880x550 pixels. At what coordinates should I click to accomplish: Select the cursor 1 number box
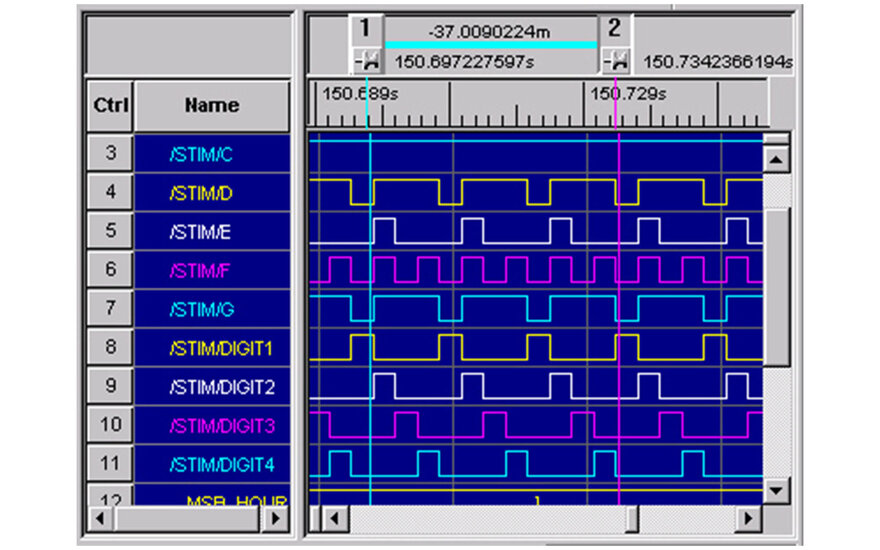click(366, 28)
